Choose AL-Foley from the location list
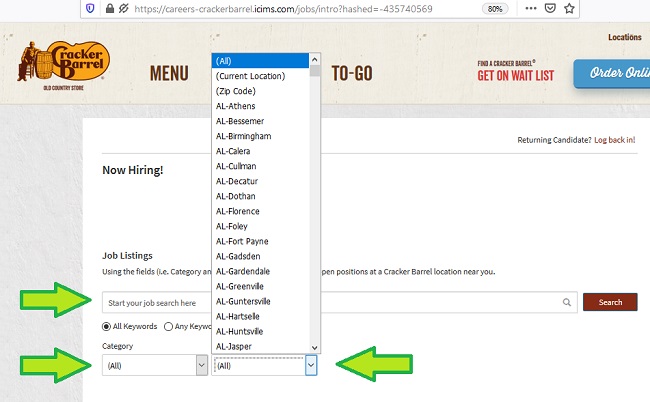Viewport: 650px width, 402px height. tap(260, 226)
